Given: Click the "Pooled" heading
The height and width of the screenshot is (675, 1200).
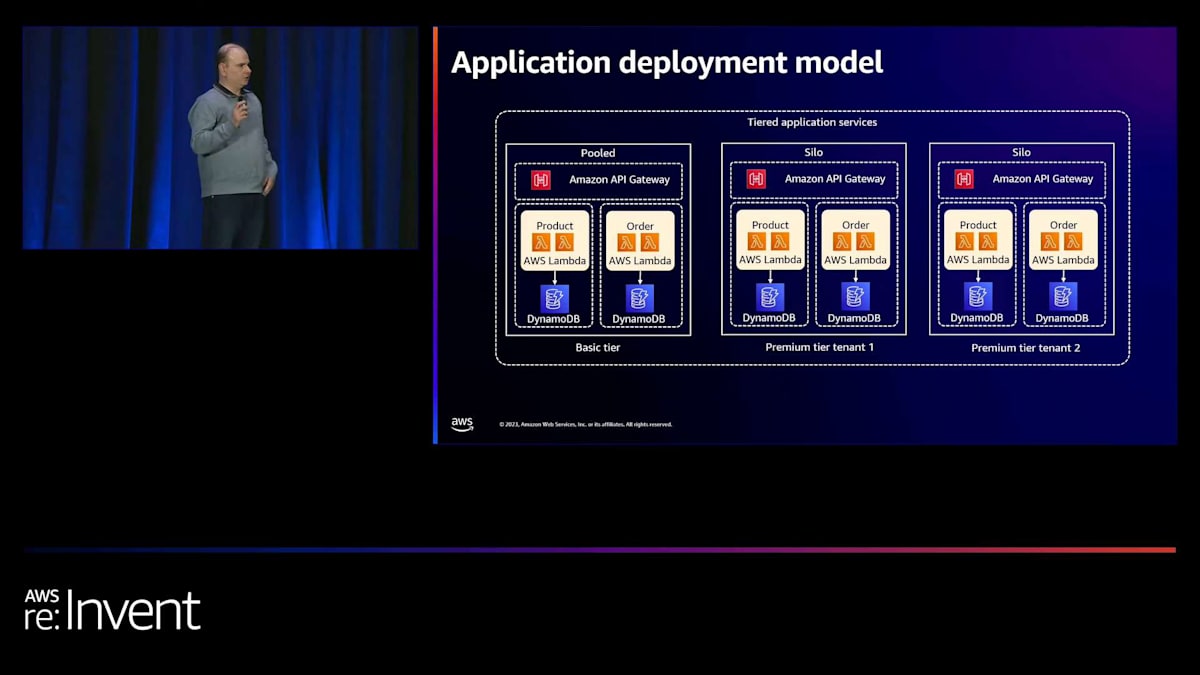Looking at the screenshot, I should point(598,153).
